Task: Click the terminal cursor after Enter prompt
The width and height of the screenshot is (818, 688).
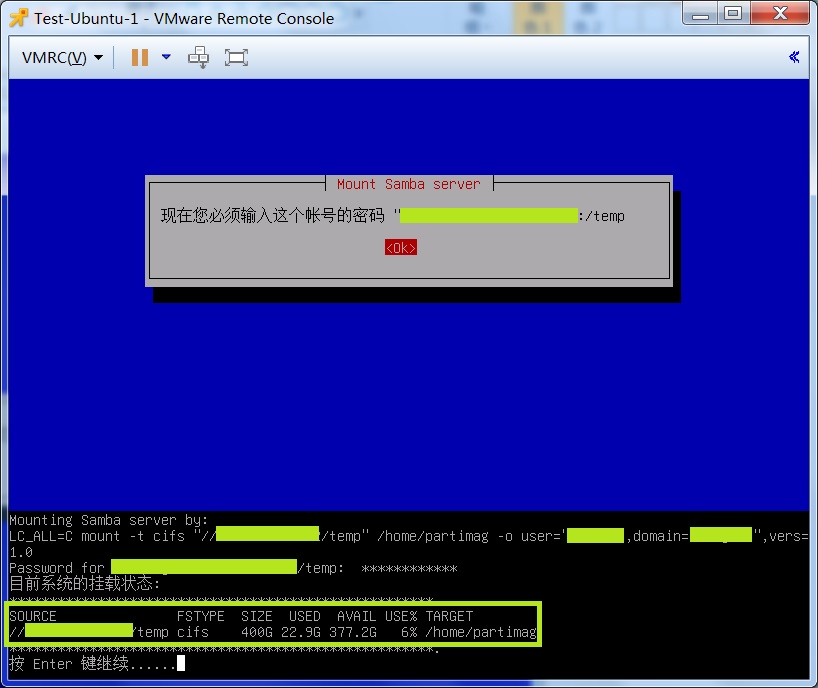Action: point(181,663)
